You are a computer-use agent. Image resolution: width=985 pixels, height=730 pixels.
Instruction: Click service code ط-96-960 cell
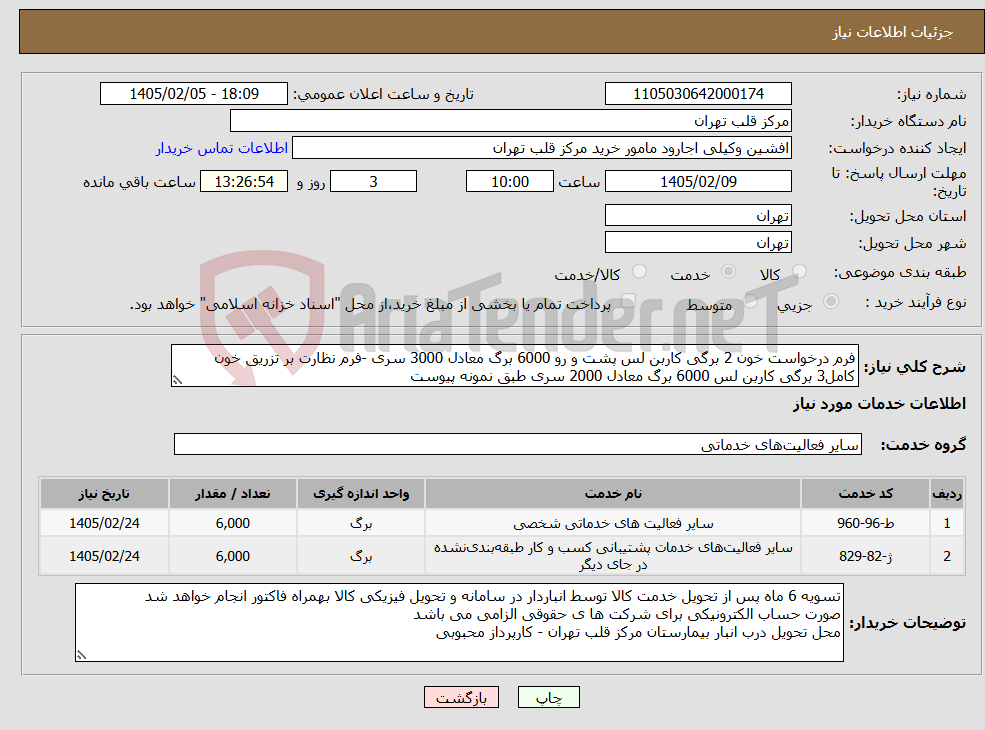[866, 523]
